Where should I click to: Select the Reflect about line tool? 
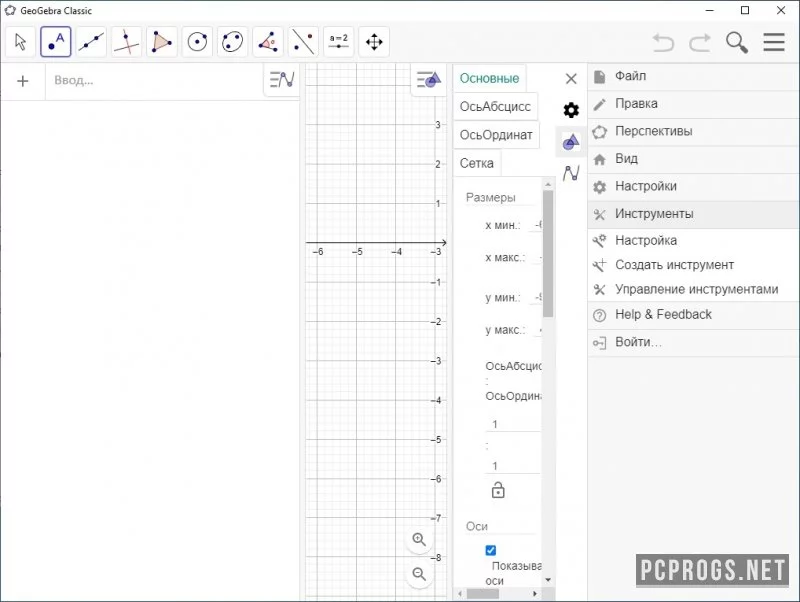(x=303, y=42)
